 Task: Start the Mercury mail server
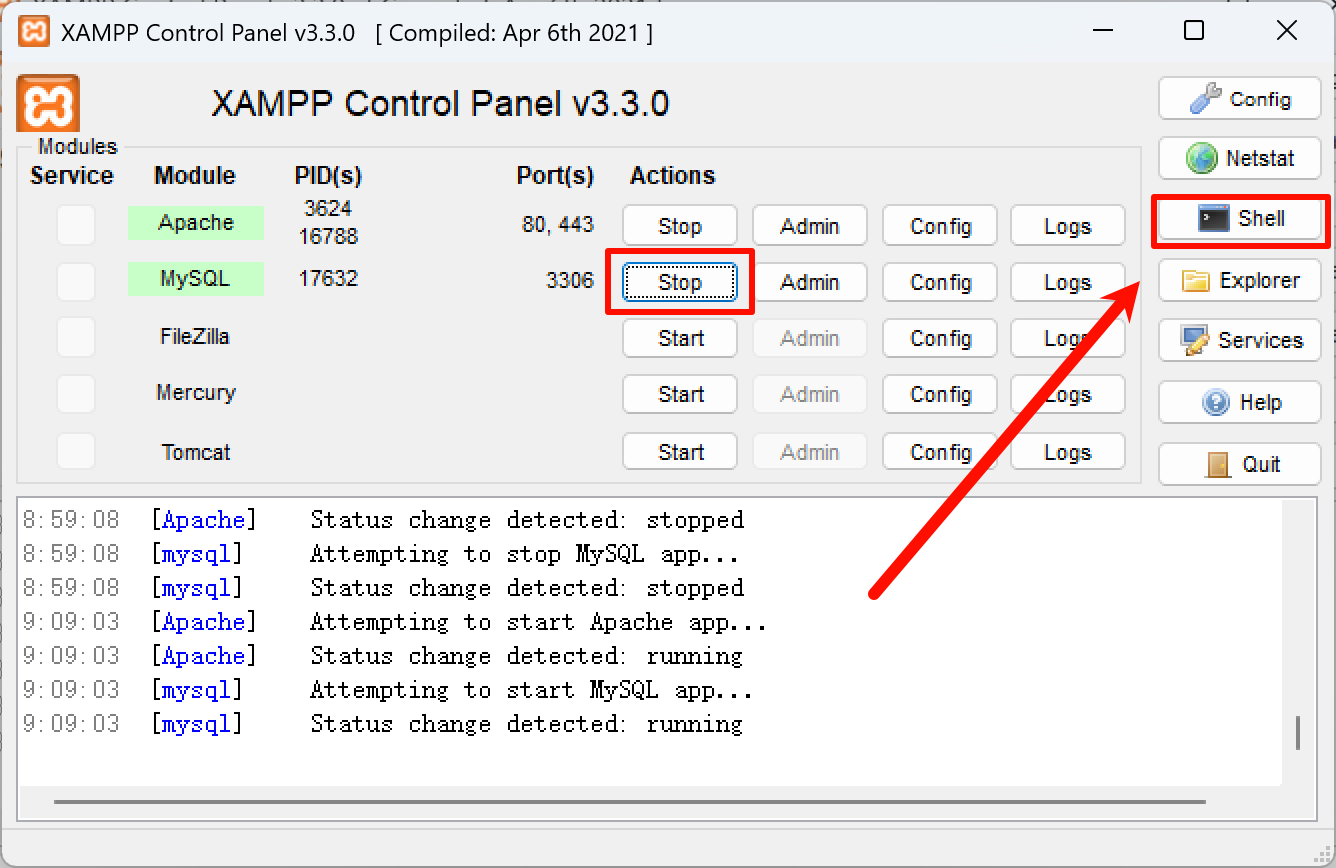(x=679, y=394)
